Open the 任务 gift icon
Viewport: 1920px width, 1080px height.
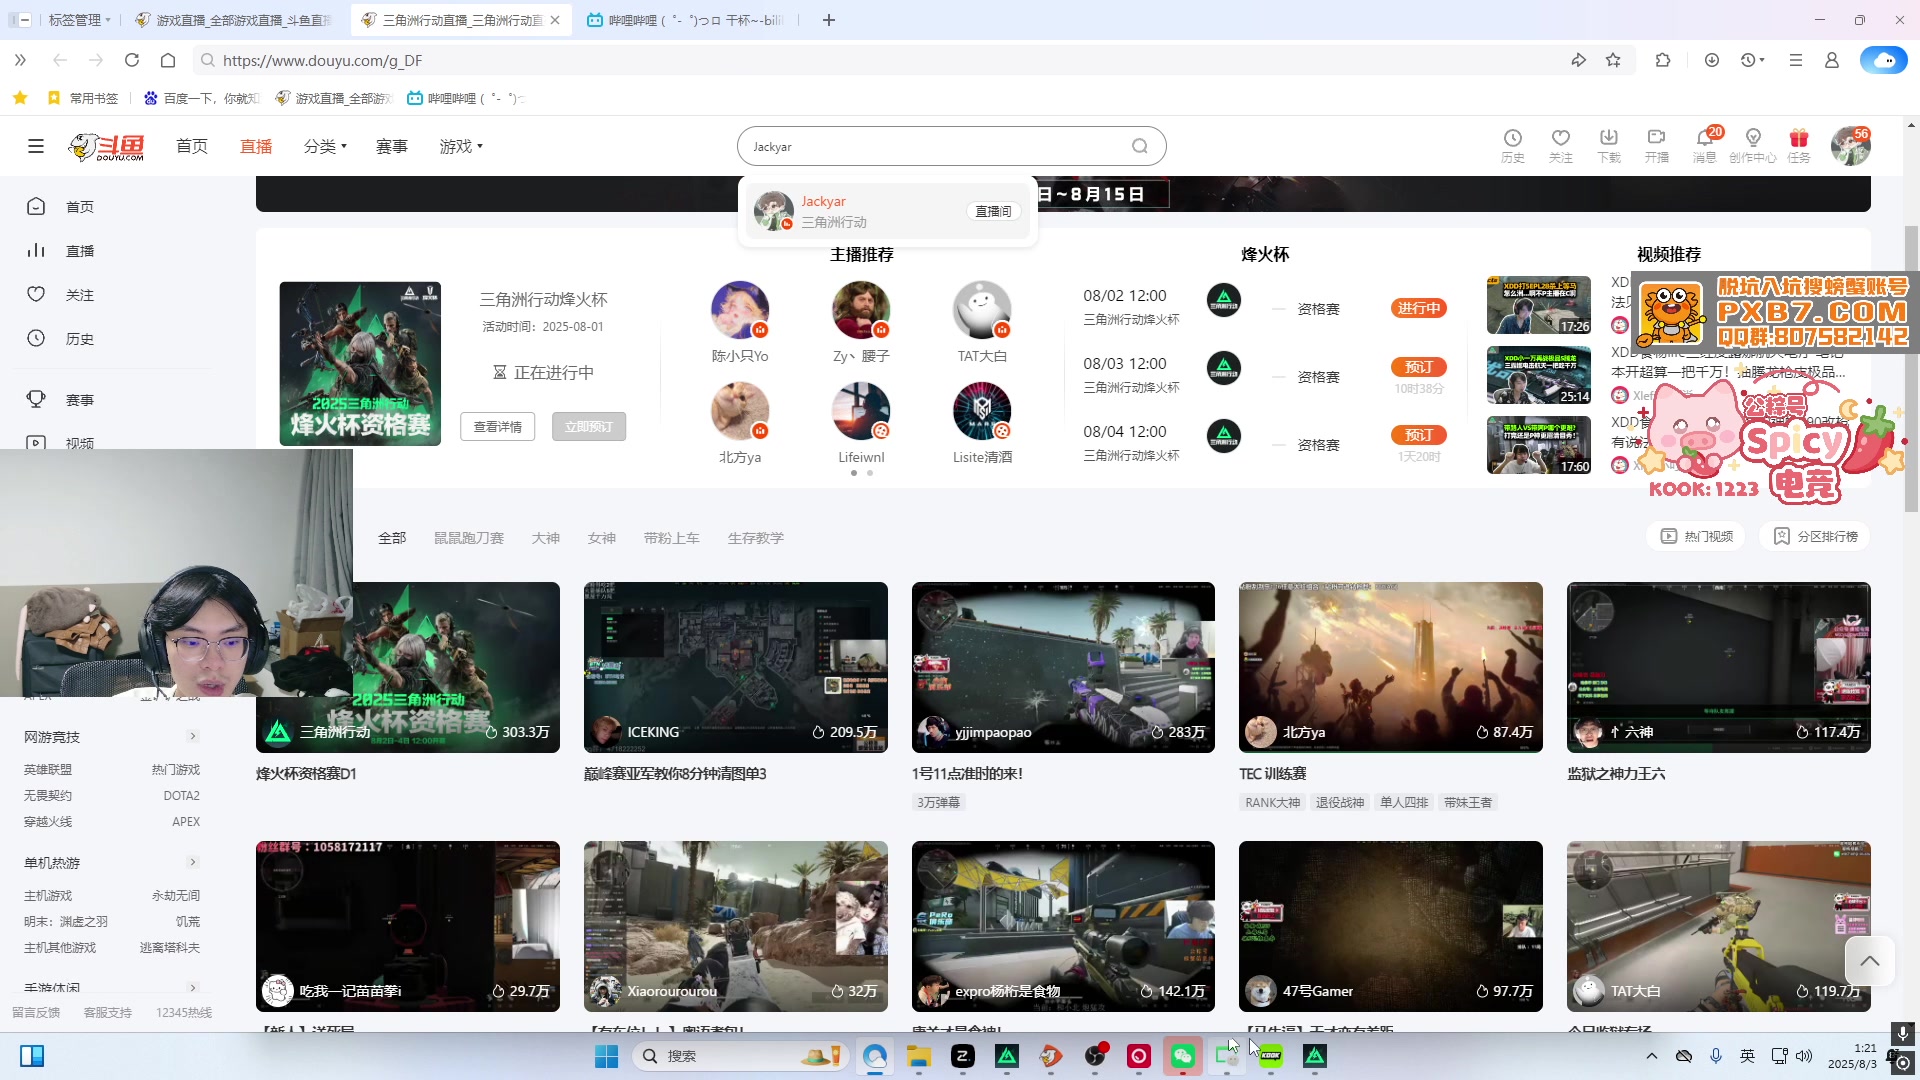1799,145
